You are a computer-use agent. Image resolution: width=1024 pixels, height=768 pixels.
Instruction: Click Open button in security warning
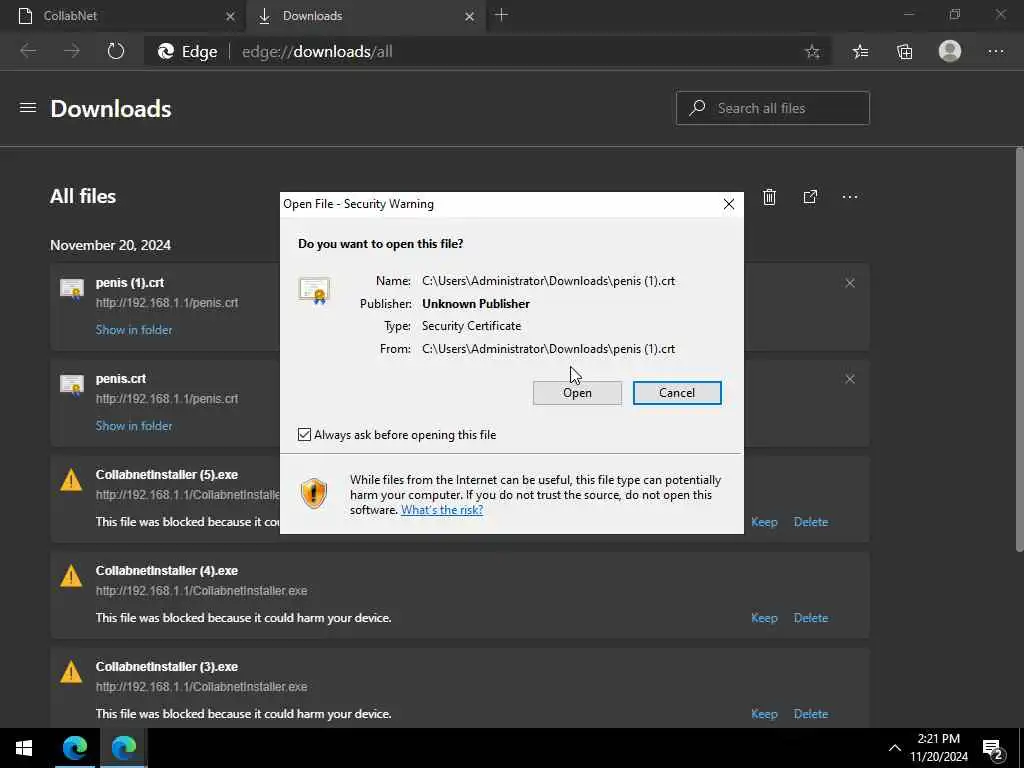point(577,392)
